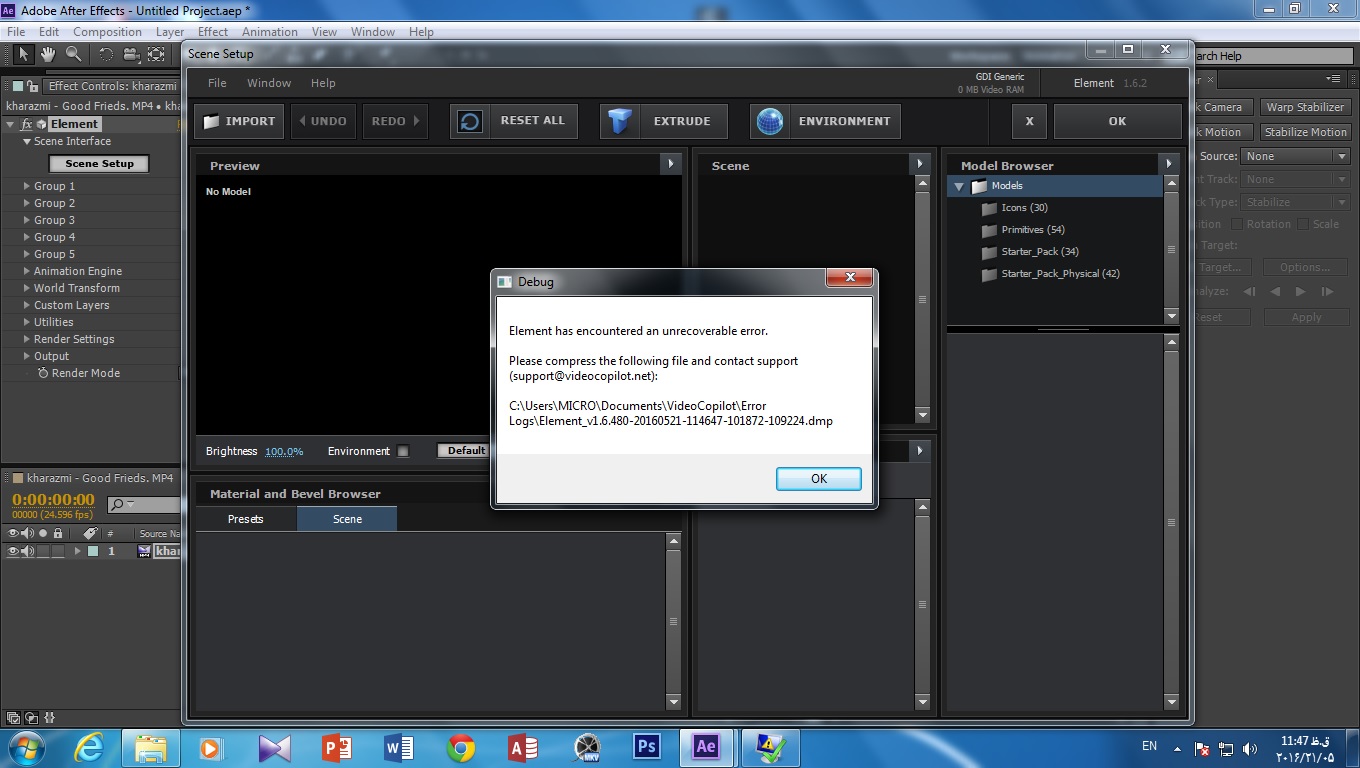Click the Windows Start button
The width and height of the screenshot is (1360, 768).
click(26, 747)
